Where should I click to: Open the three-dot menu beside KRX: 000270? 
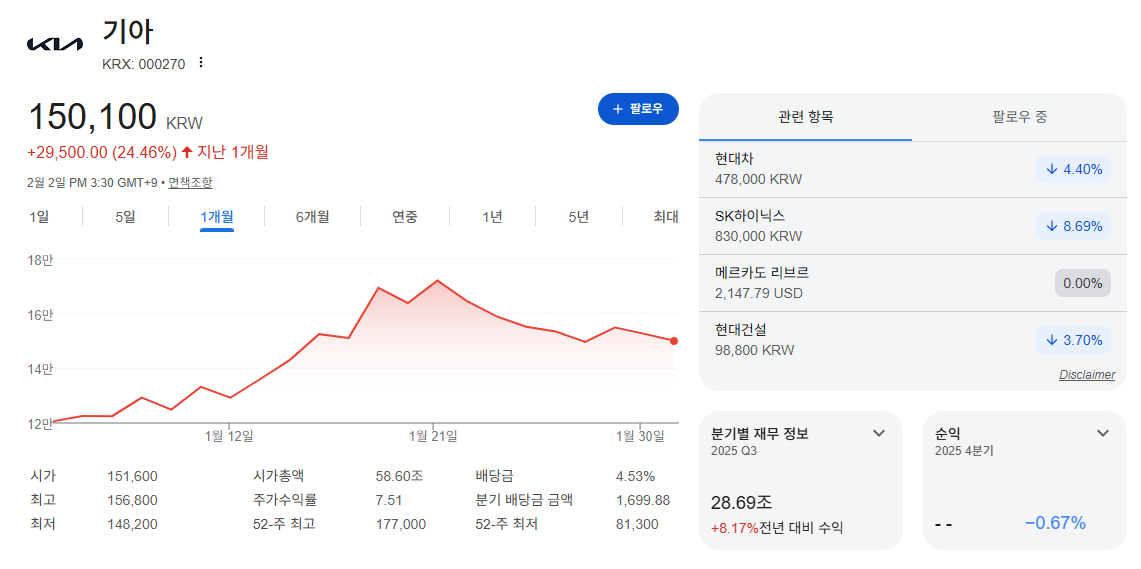point(201,63)
